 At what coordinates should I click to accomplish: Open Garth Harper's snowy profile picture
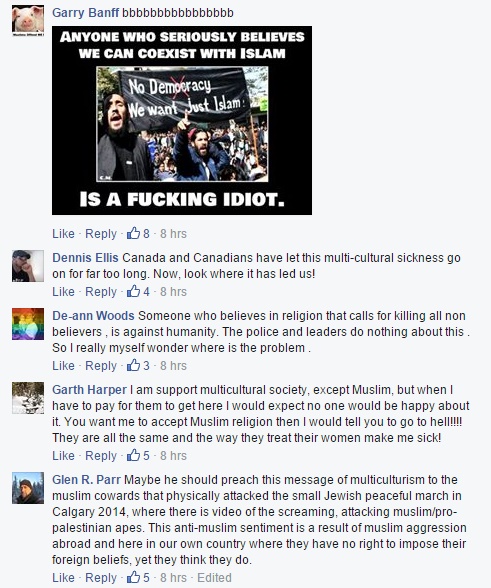coord(28,398)
